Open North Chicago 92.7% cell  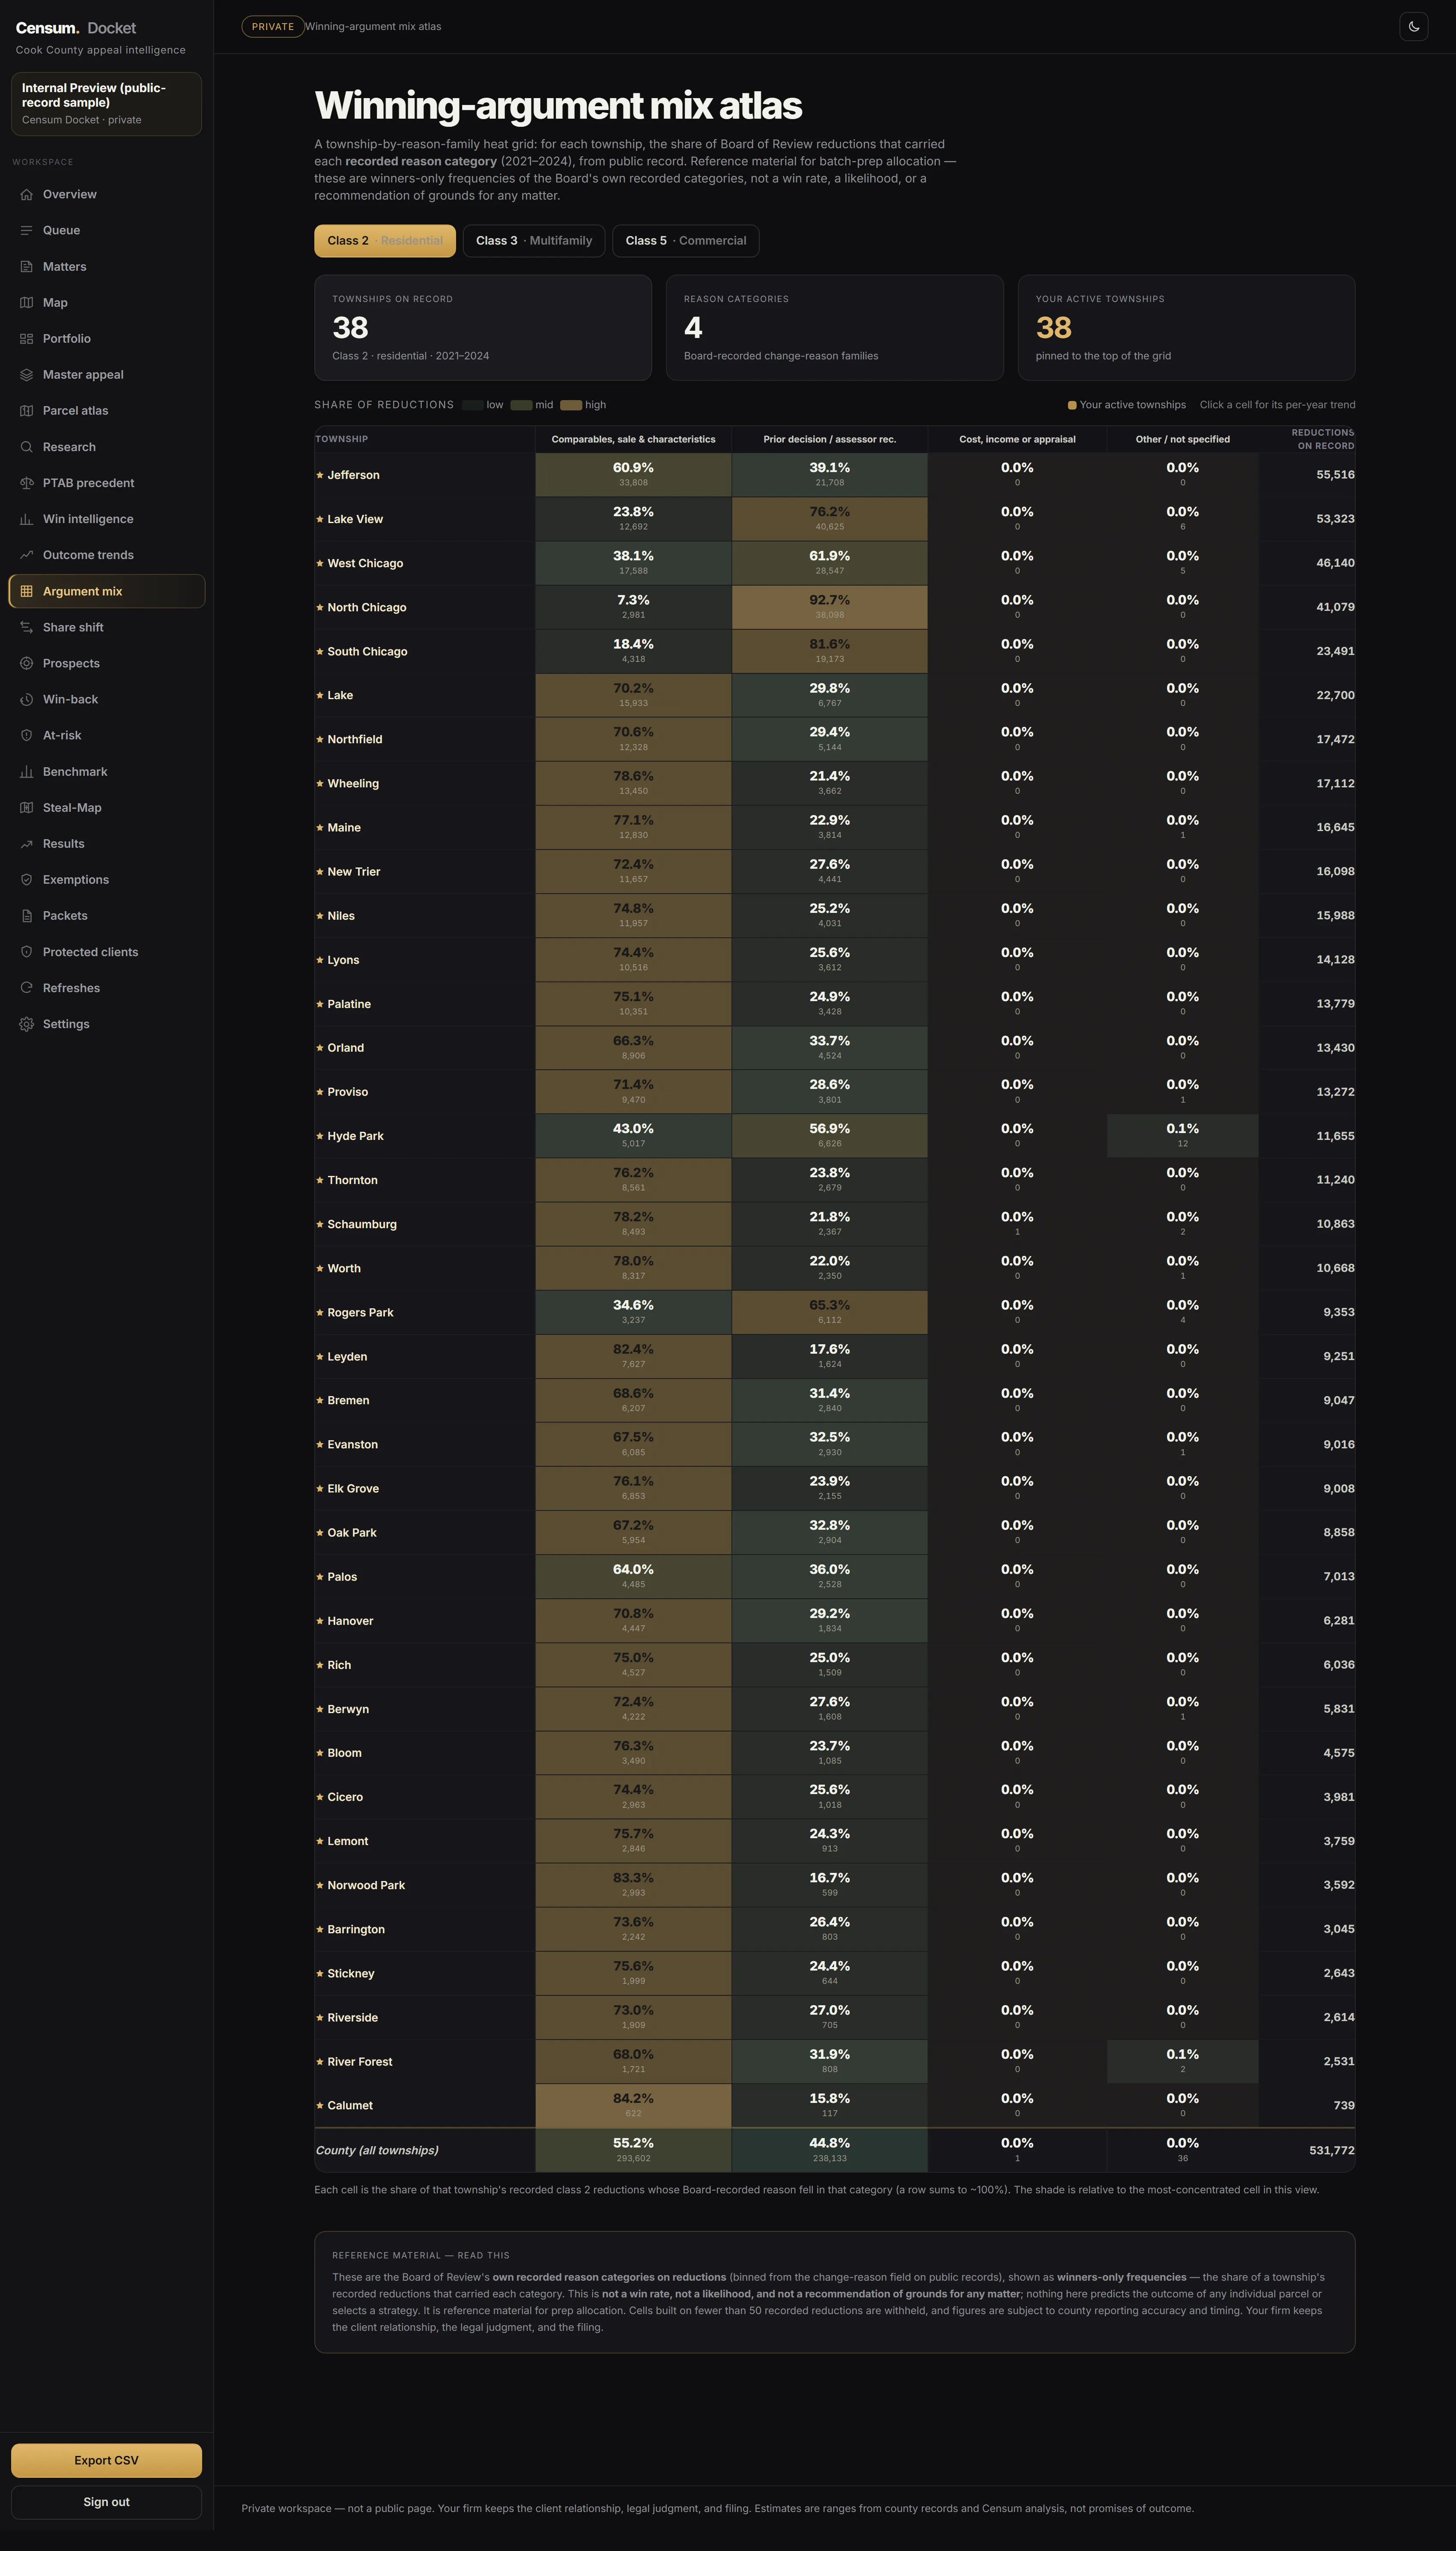tap(829, 607)
